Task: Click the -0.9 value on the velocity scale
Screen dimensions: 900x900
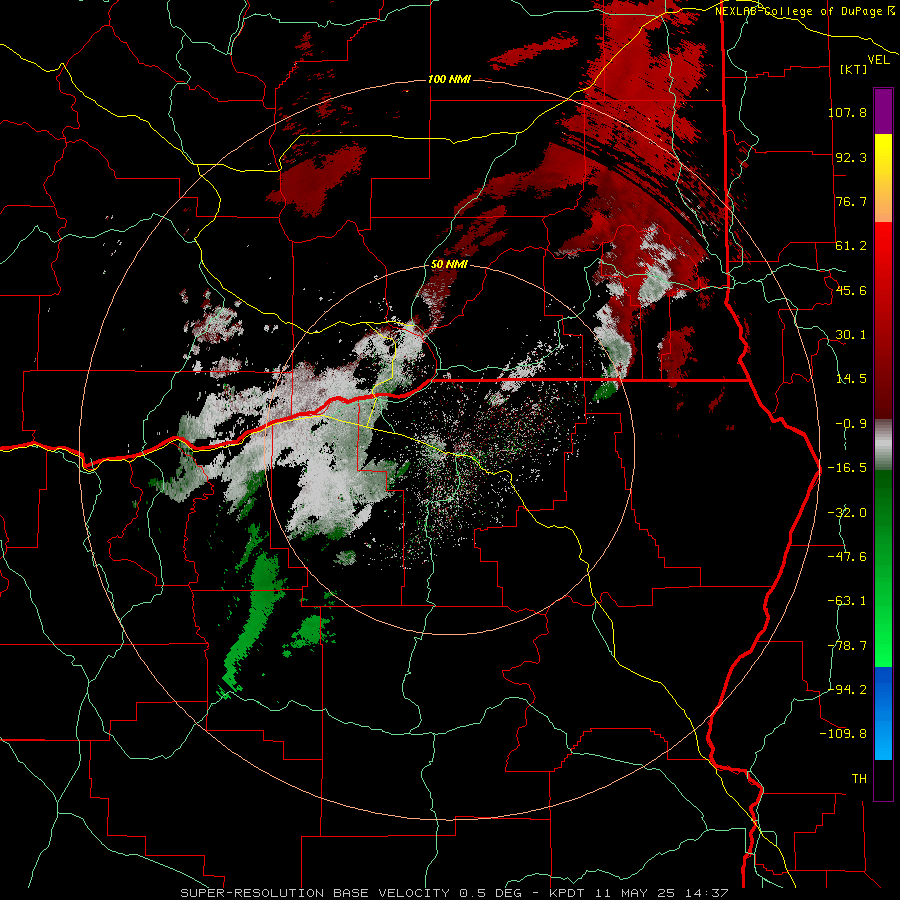Action: (x=851, y=424)
